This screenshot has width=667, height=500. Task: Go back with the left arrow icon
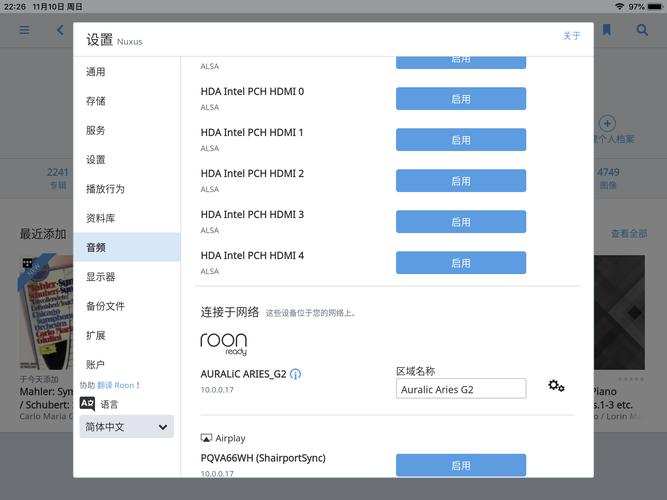coord(60,30)
